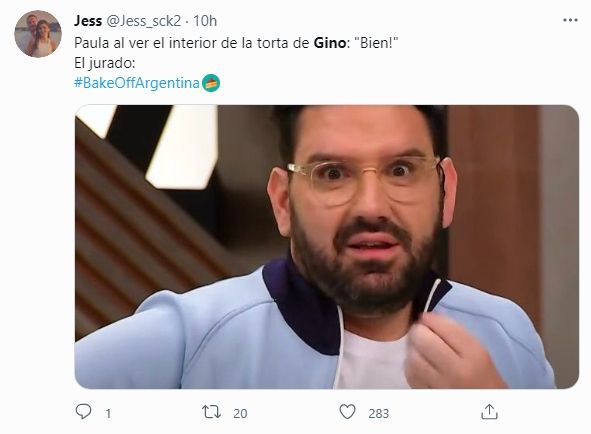This screenshot has height=434, width=591.
Task: Open the three-dot more options menu
Action: (570, 20)
